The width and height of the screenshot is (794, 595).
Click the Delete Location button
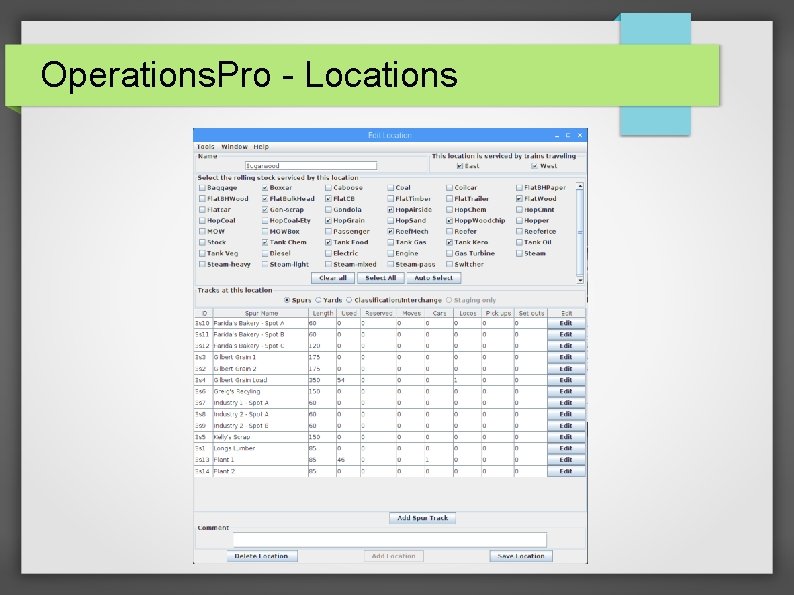(262, 556)
